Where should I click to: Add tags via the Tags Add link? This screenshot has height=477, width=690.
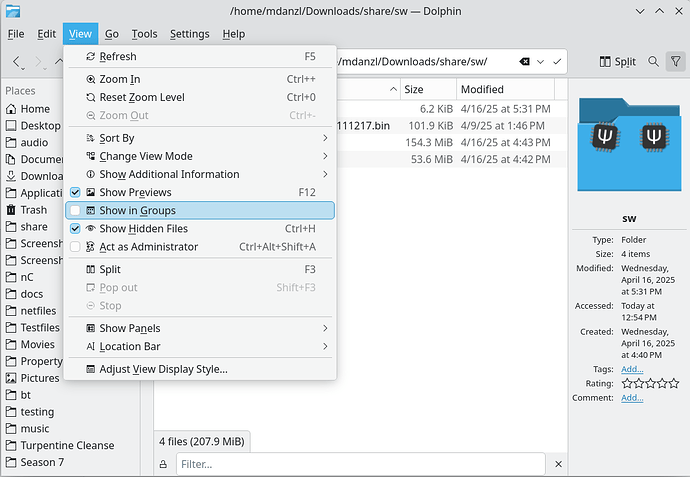coord(632,369)
